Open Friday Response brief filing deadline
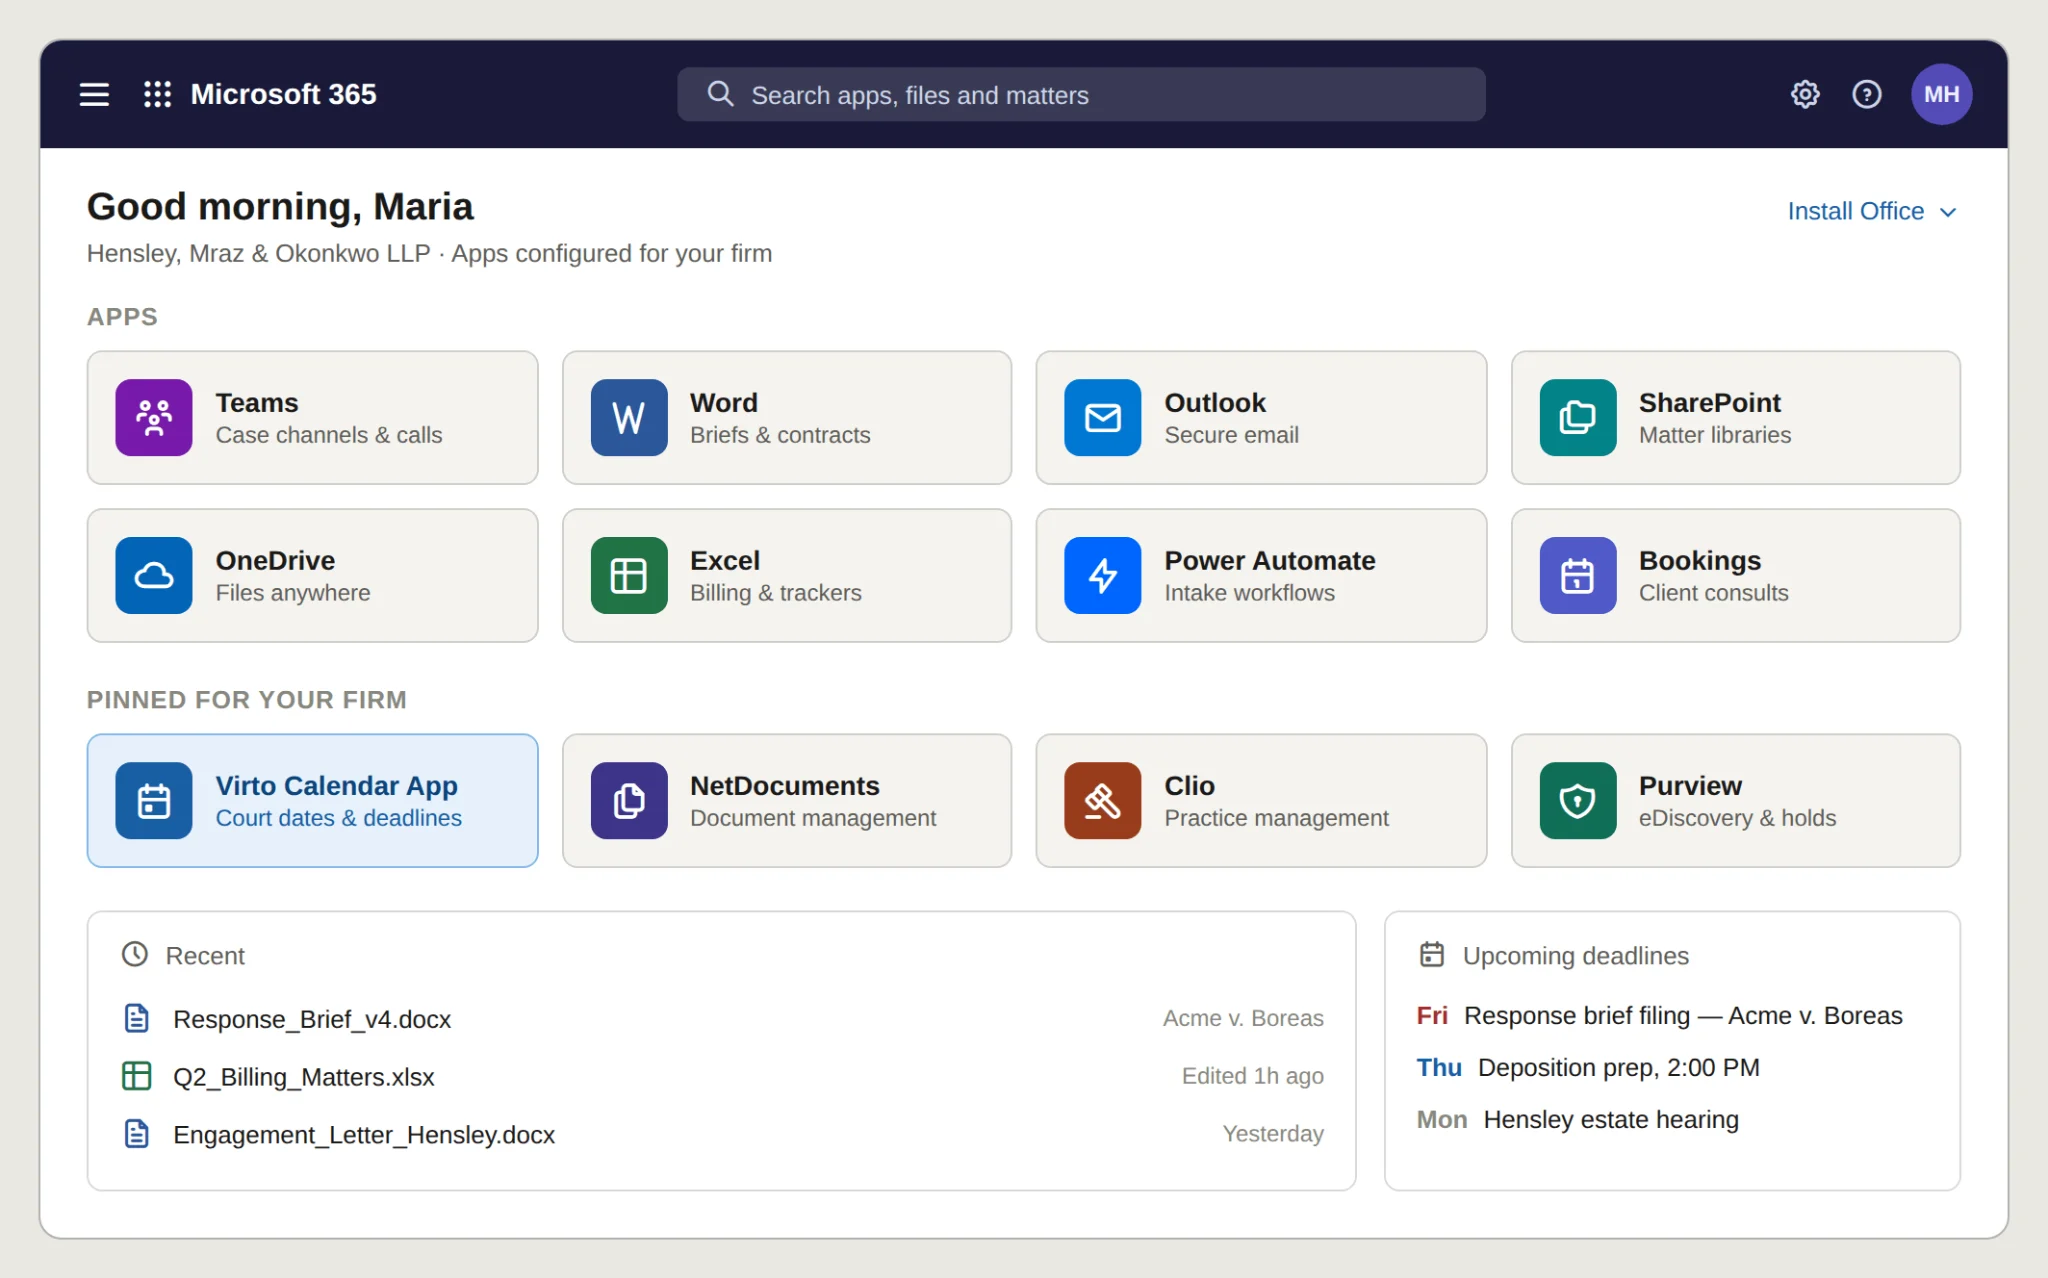Screen dimensions: 2048x1278 click(x=1660, y=1016)
